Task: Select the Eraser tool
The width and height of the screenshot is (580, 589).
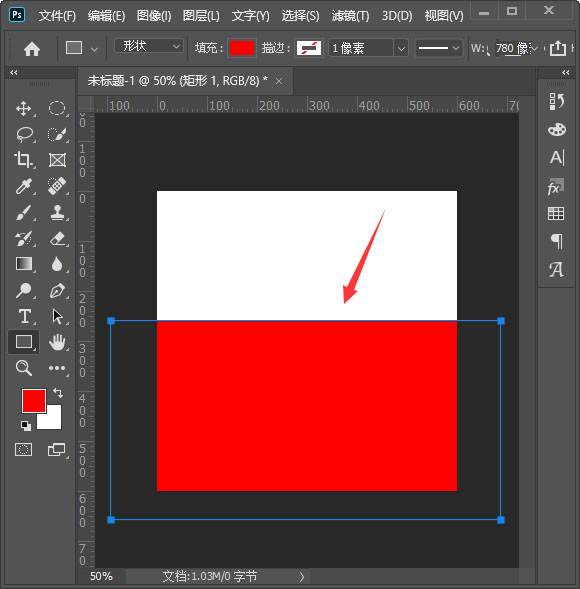Action: click(x=57, y=239)
